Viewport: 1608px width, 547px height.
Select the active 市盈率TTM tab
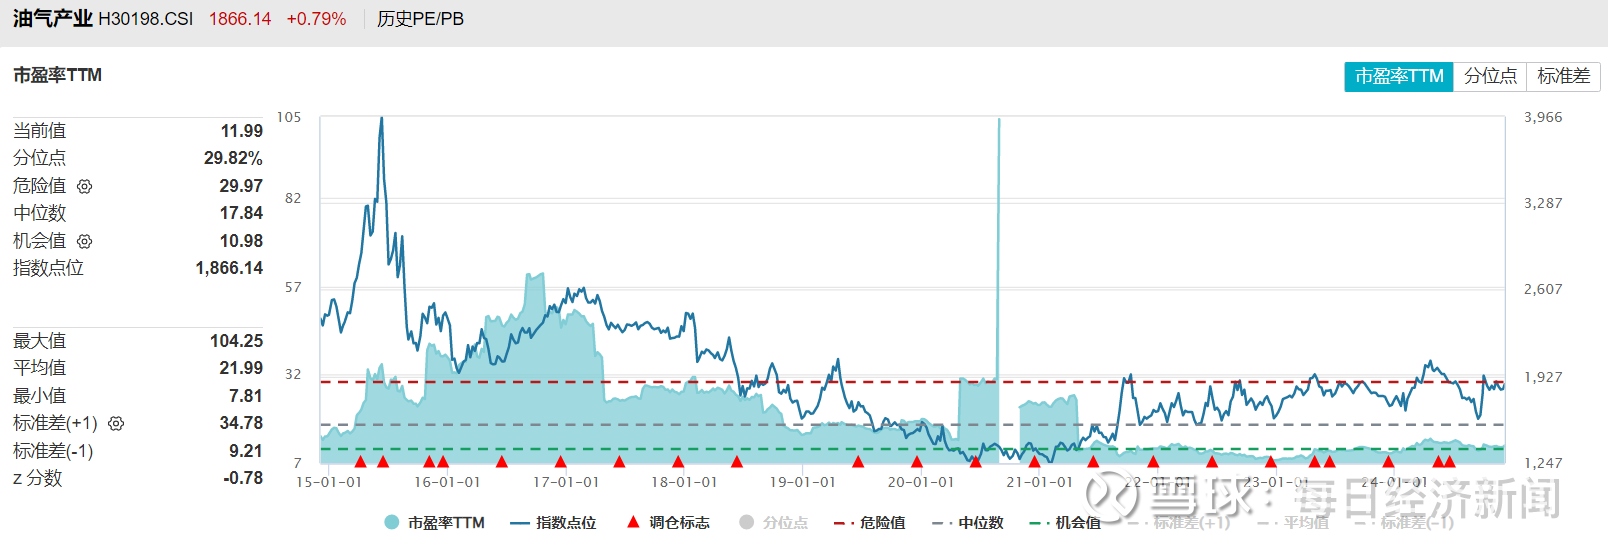pyautogui.click(x=1398, y=76)
